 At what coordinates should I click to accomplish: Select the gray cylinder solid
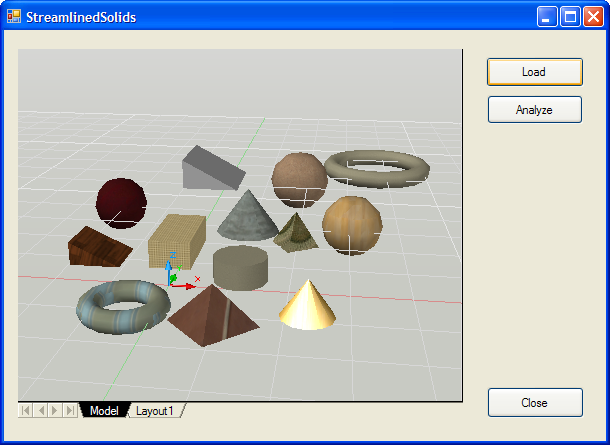click(240, 268)
